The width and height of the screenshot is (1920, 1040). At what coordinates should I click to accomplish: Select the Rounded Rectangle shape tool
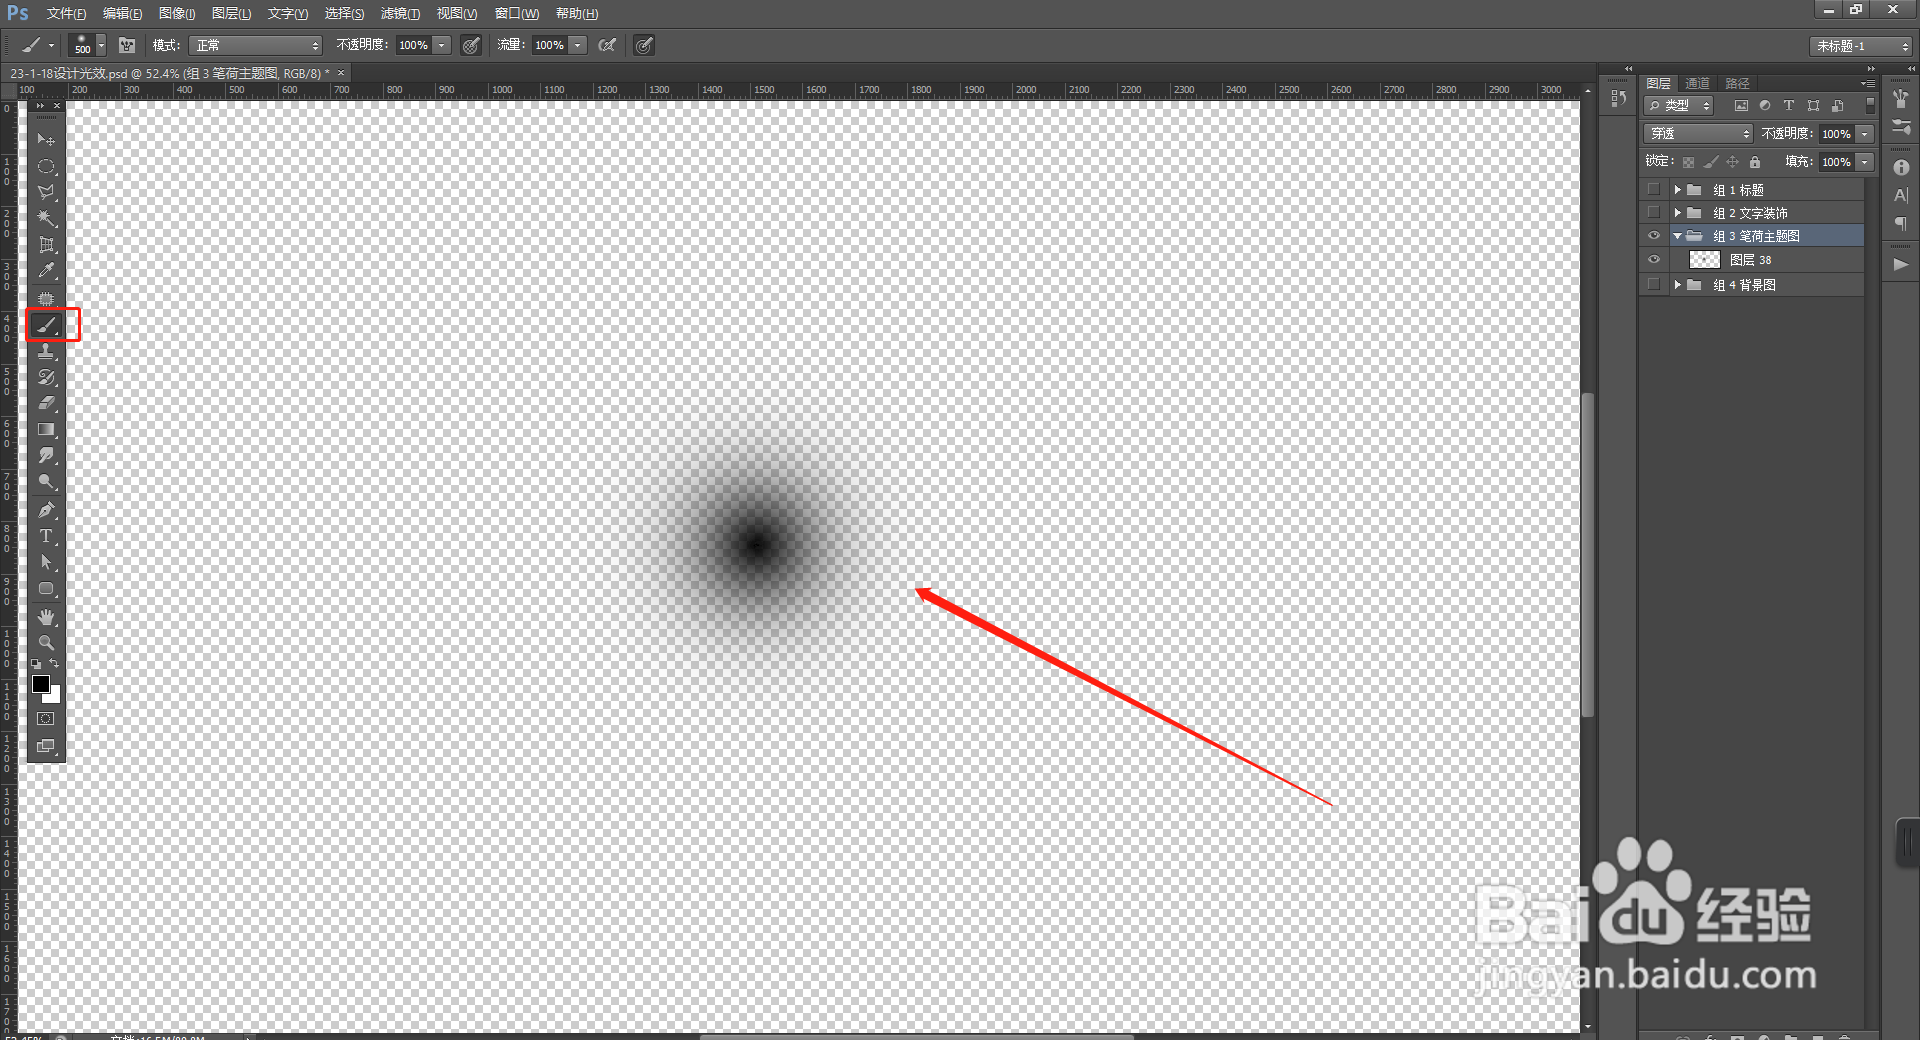pyautogui.click(x=46, y=588)
